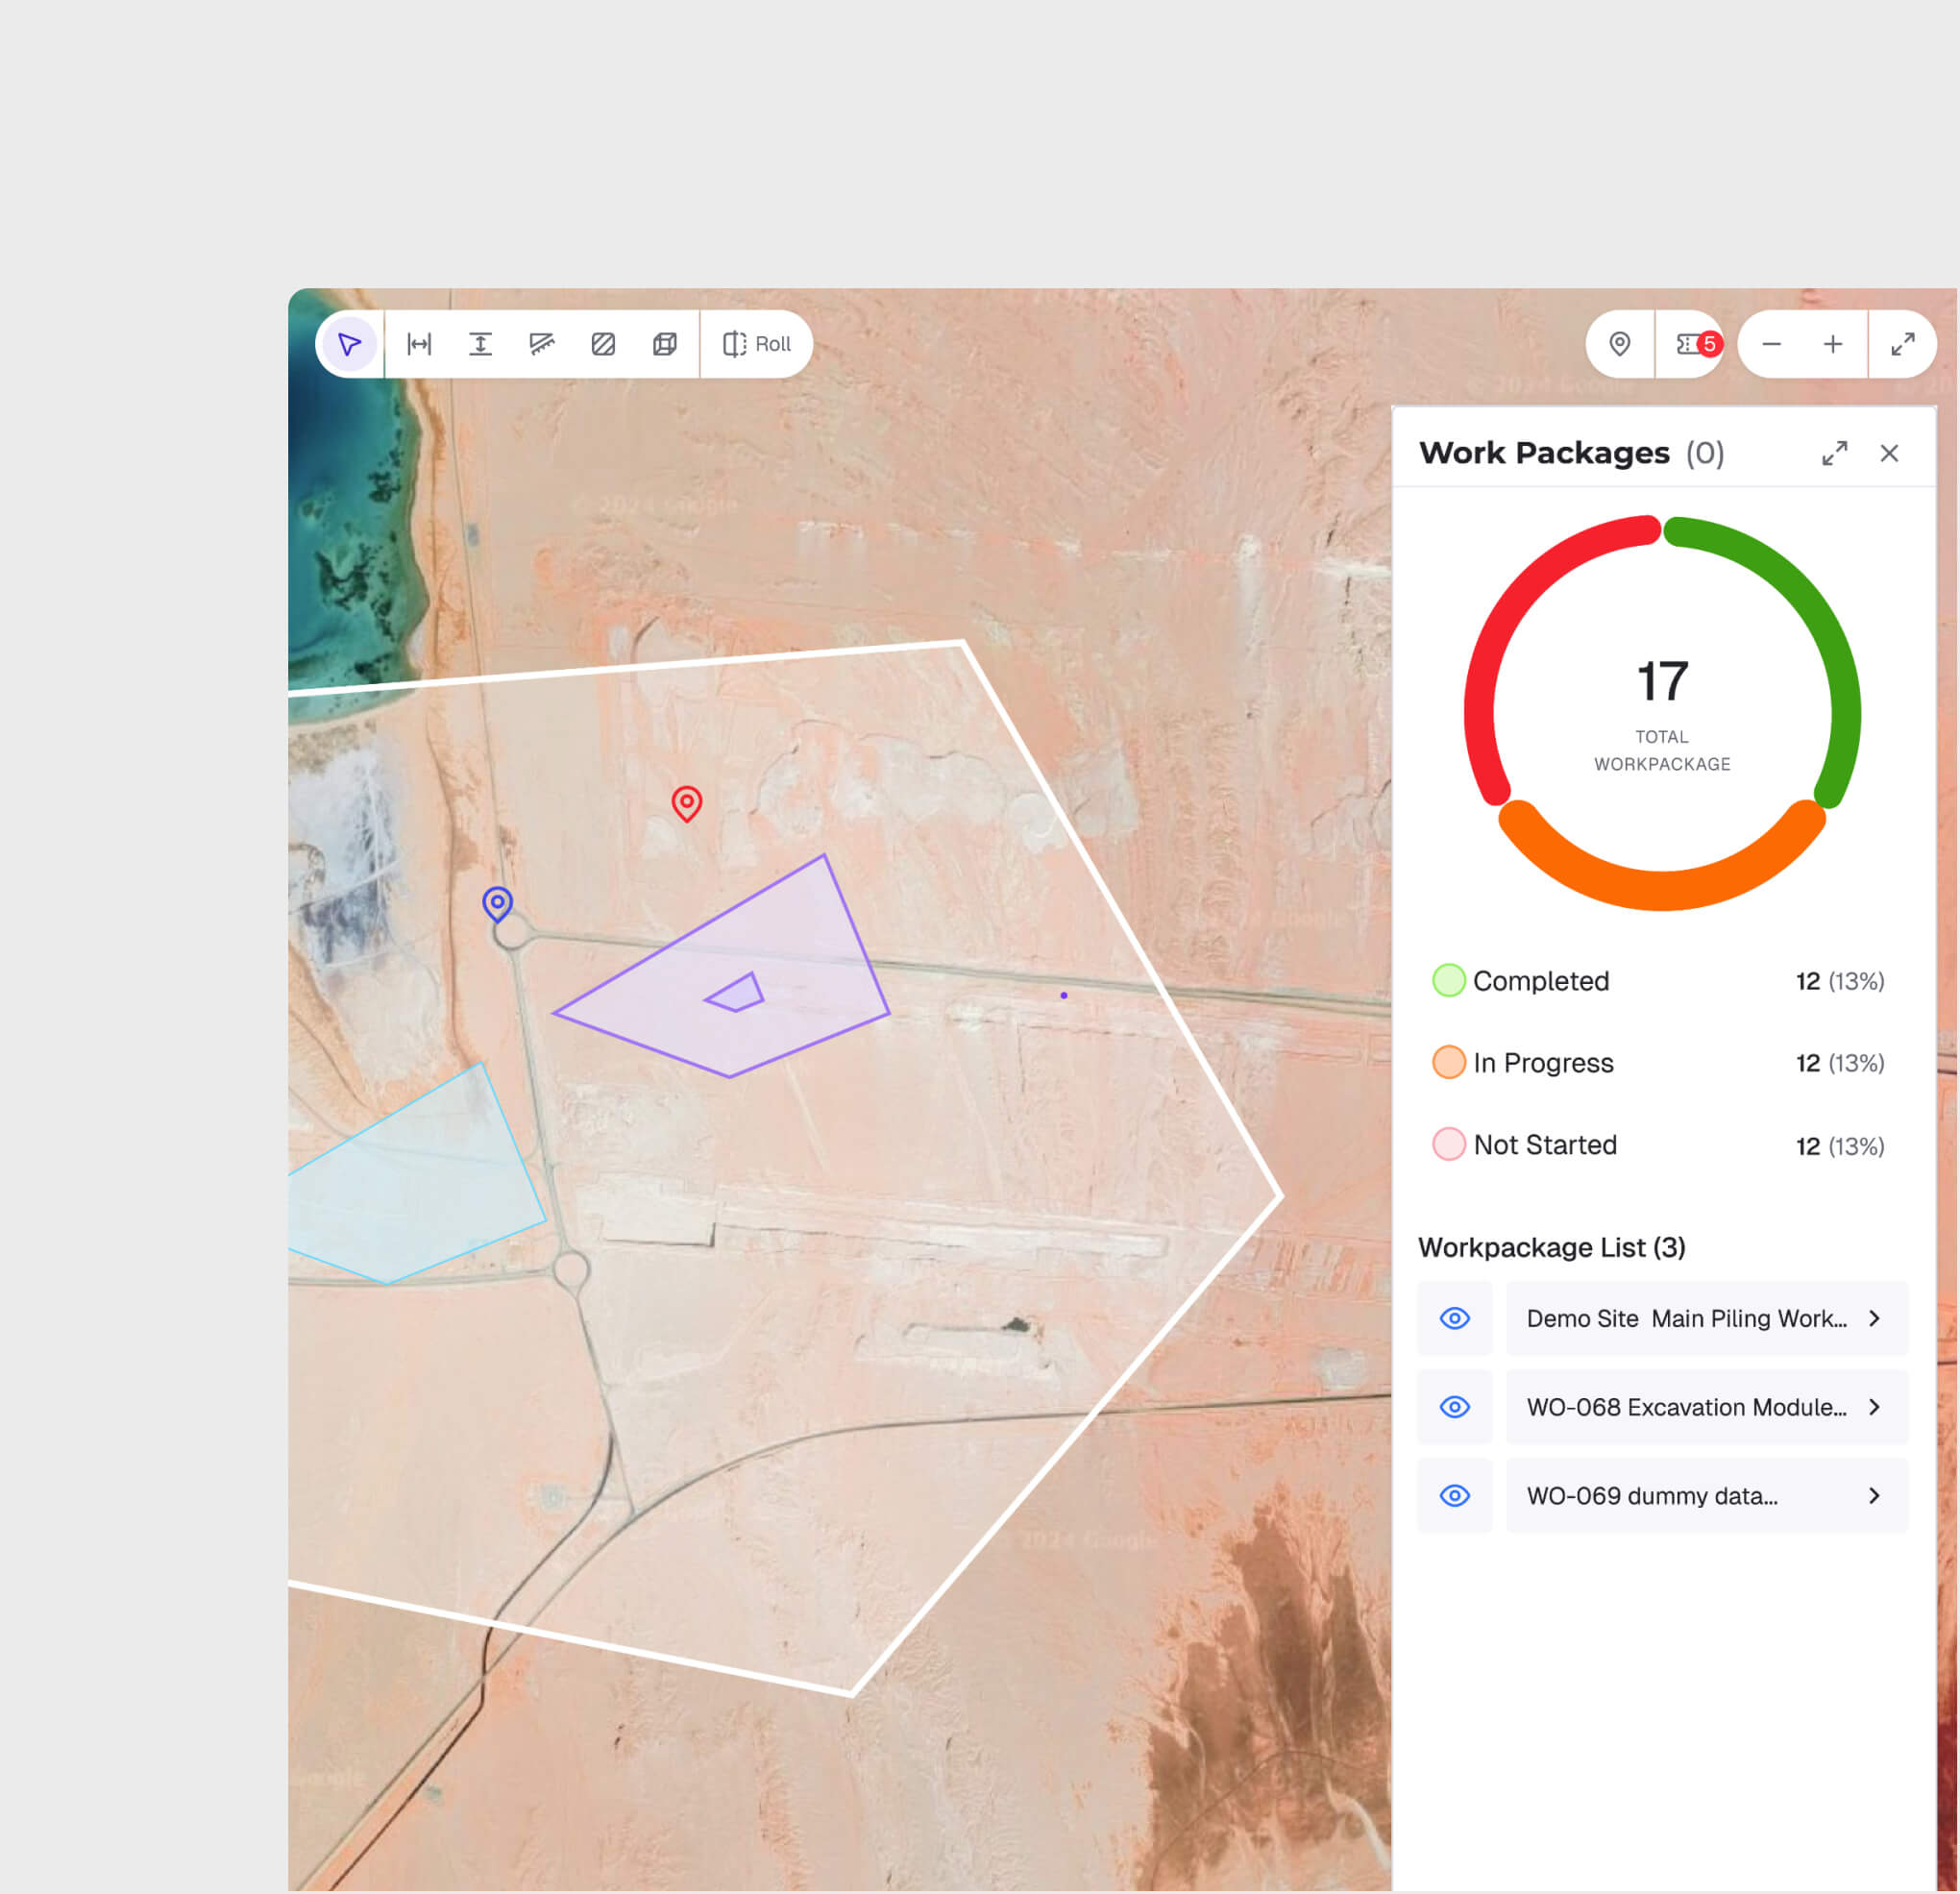This screenshot has height=1894, width=1960.
Task: Select the pointer selection tool
Action: pyautogui.click(x=349, y=344)
